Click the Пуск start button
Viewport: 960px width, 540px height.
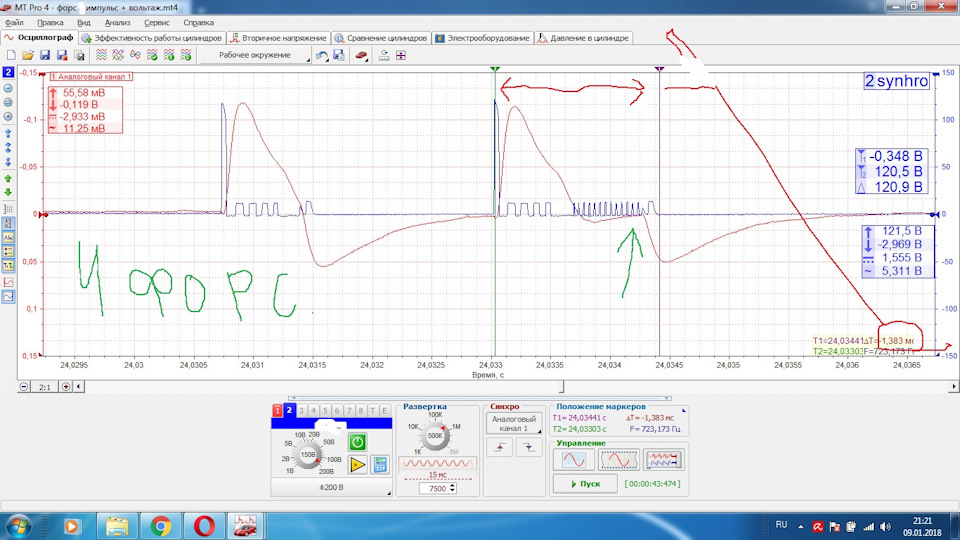pyautogui.click(x=585, y=484)
